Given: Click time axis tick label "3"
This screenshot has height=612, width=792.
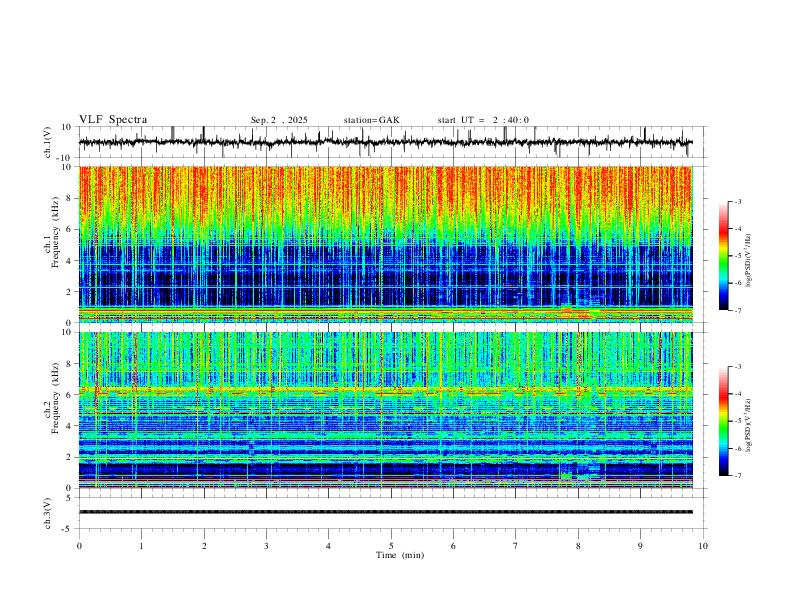Looking at the screenshot, I should [266, 546].
